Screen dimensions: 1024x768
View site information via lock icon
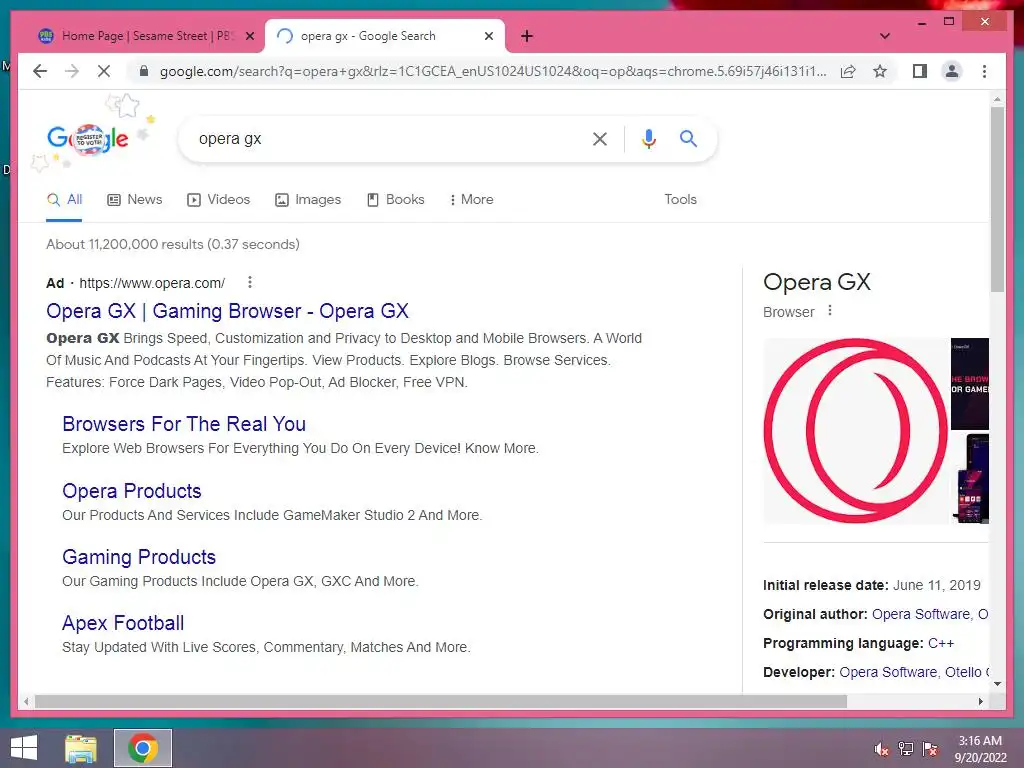144,71
